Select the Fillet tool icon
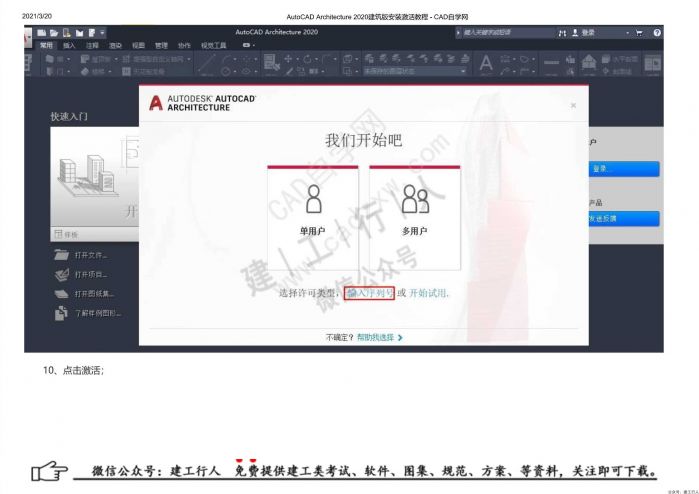Image resolution: width=699 pixels, height=494 pixels. tap(326, 59)
